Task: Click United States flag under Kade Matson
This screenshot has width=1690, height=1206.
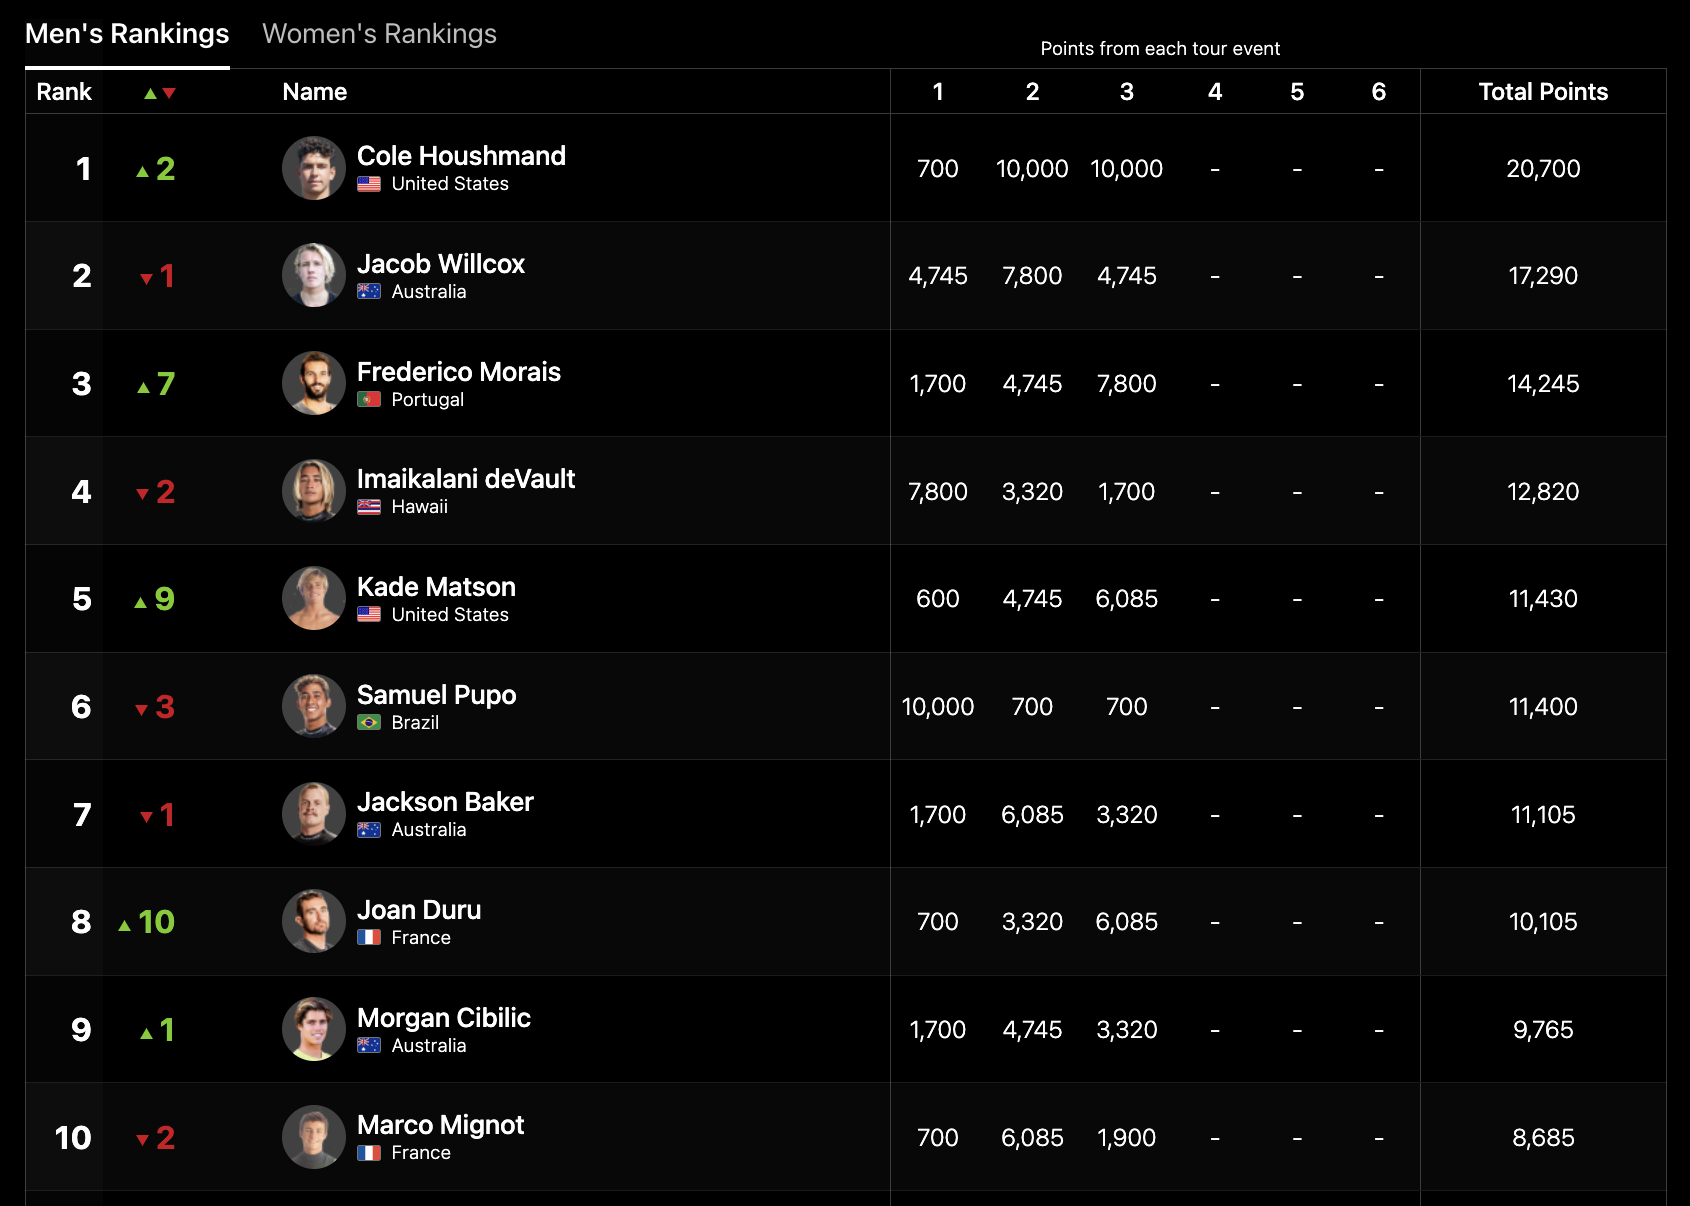Action: [369, 615]
